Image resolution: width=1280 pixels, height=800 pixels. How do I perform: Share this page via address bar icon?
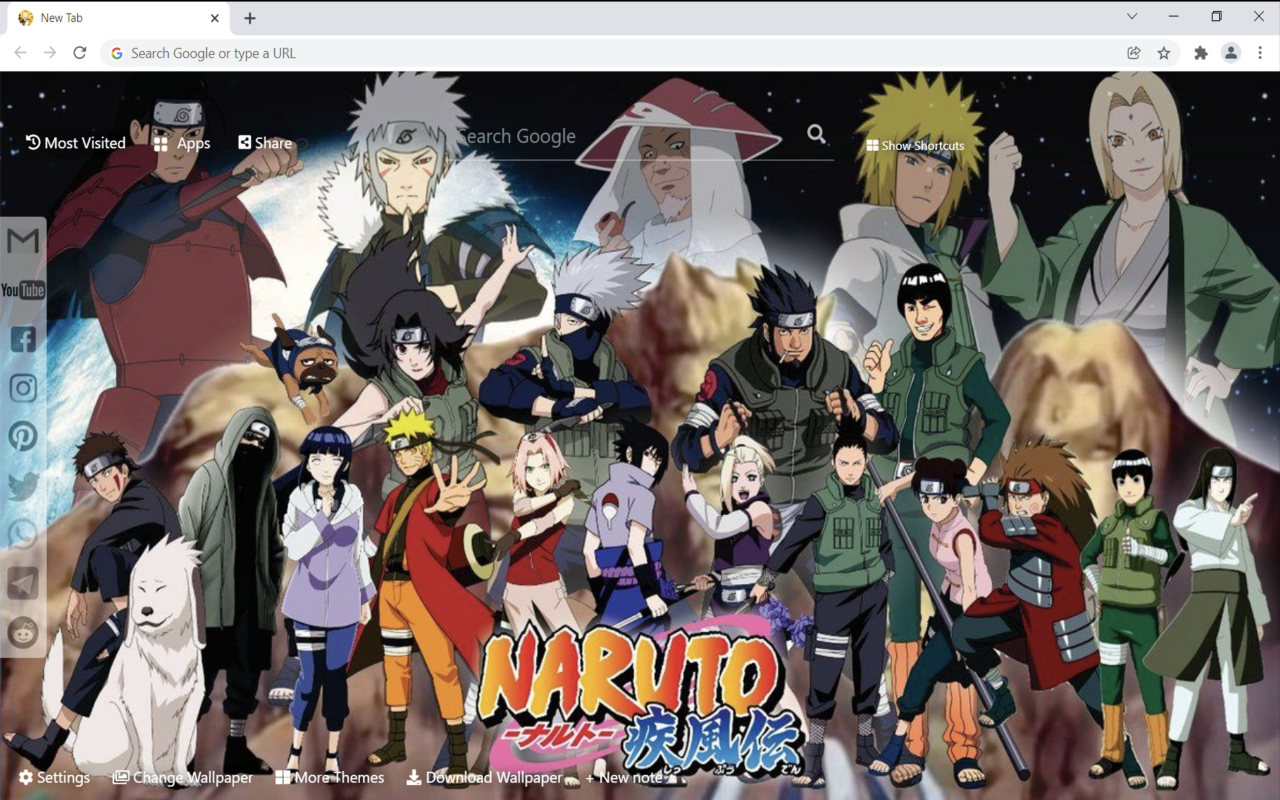click(1134, 53)
